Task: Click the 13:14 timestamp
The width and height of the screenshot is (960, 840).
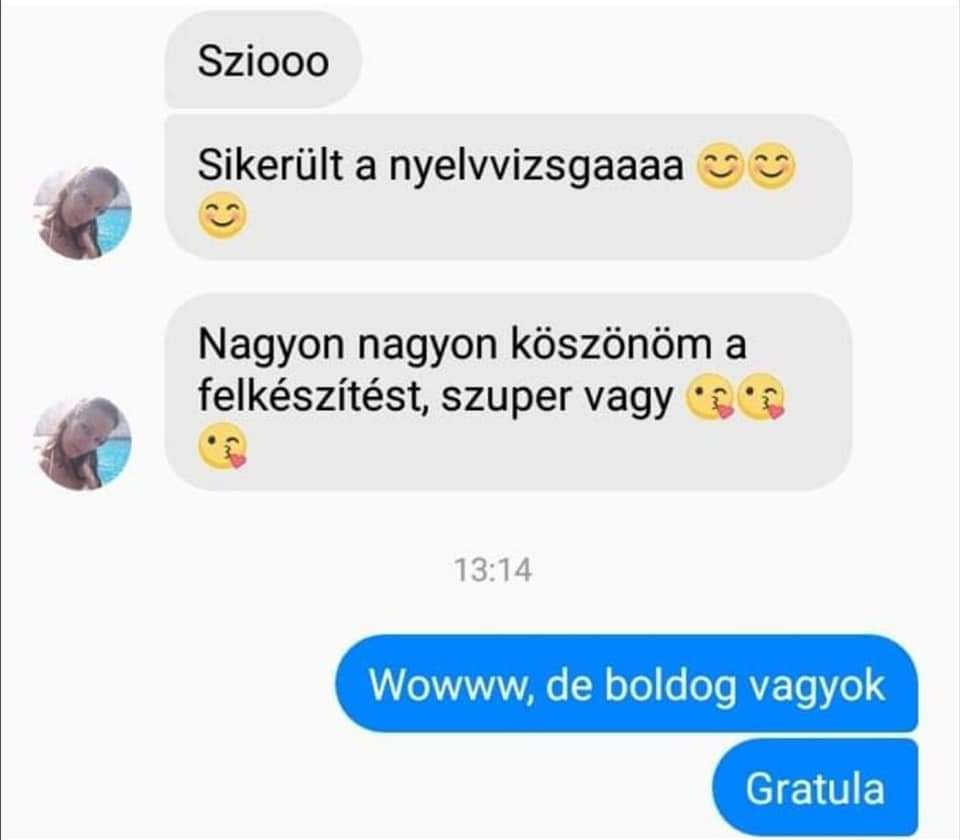Action: point(493,570)
